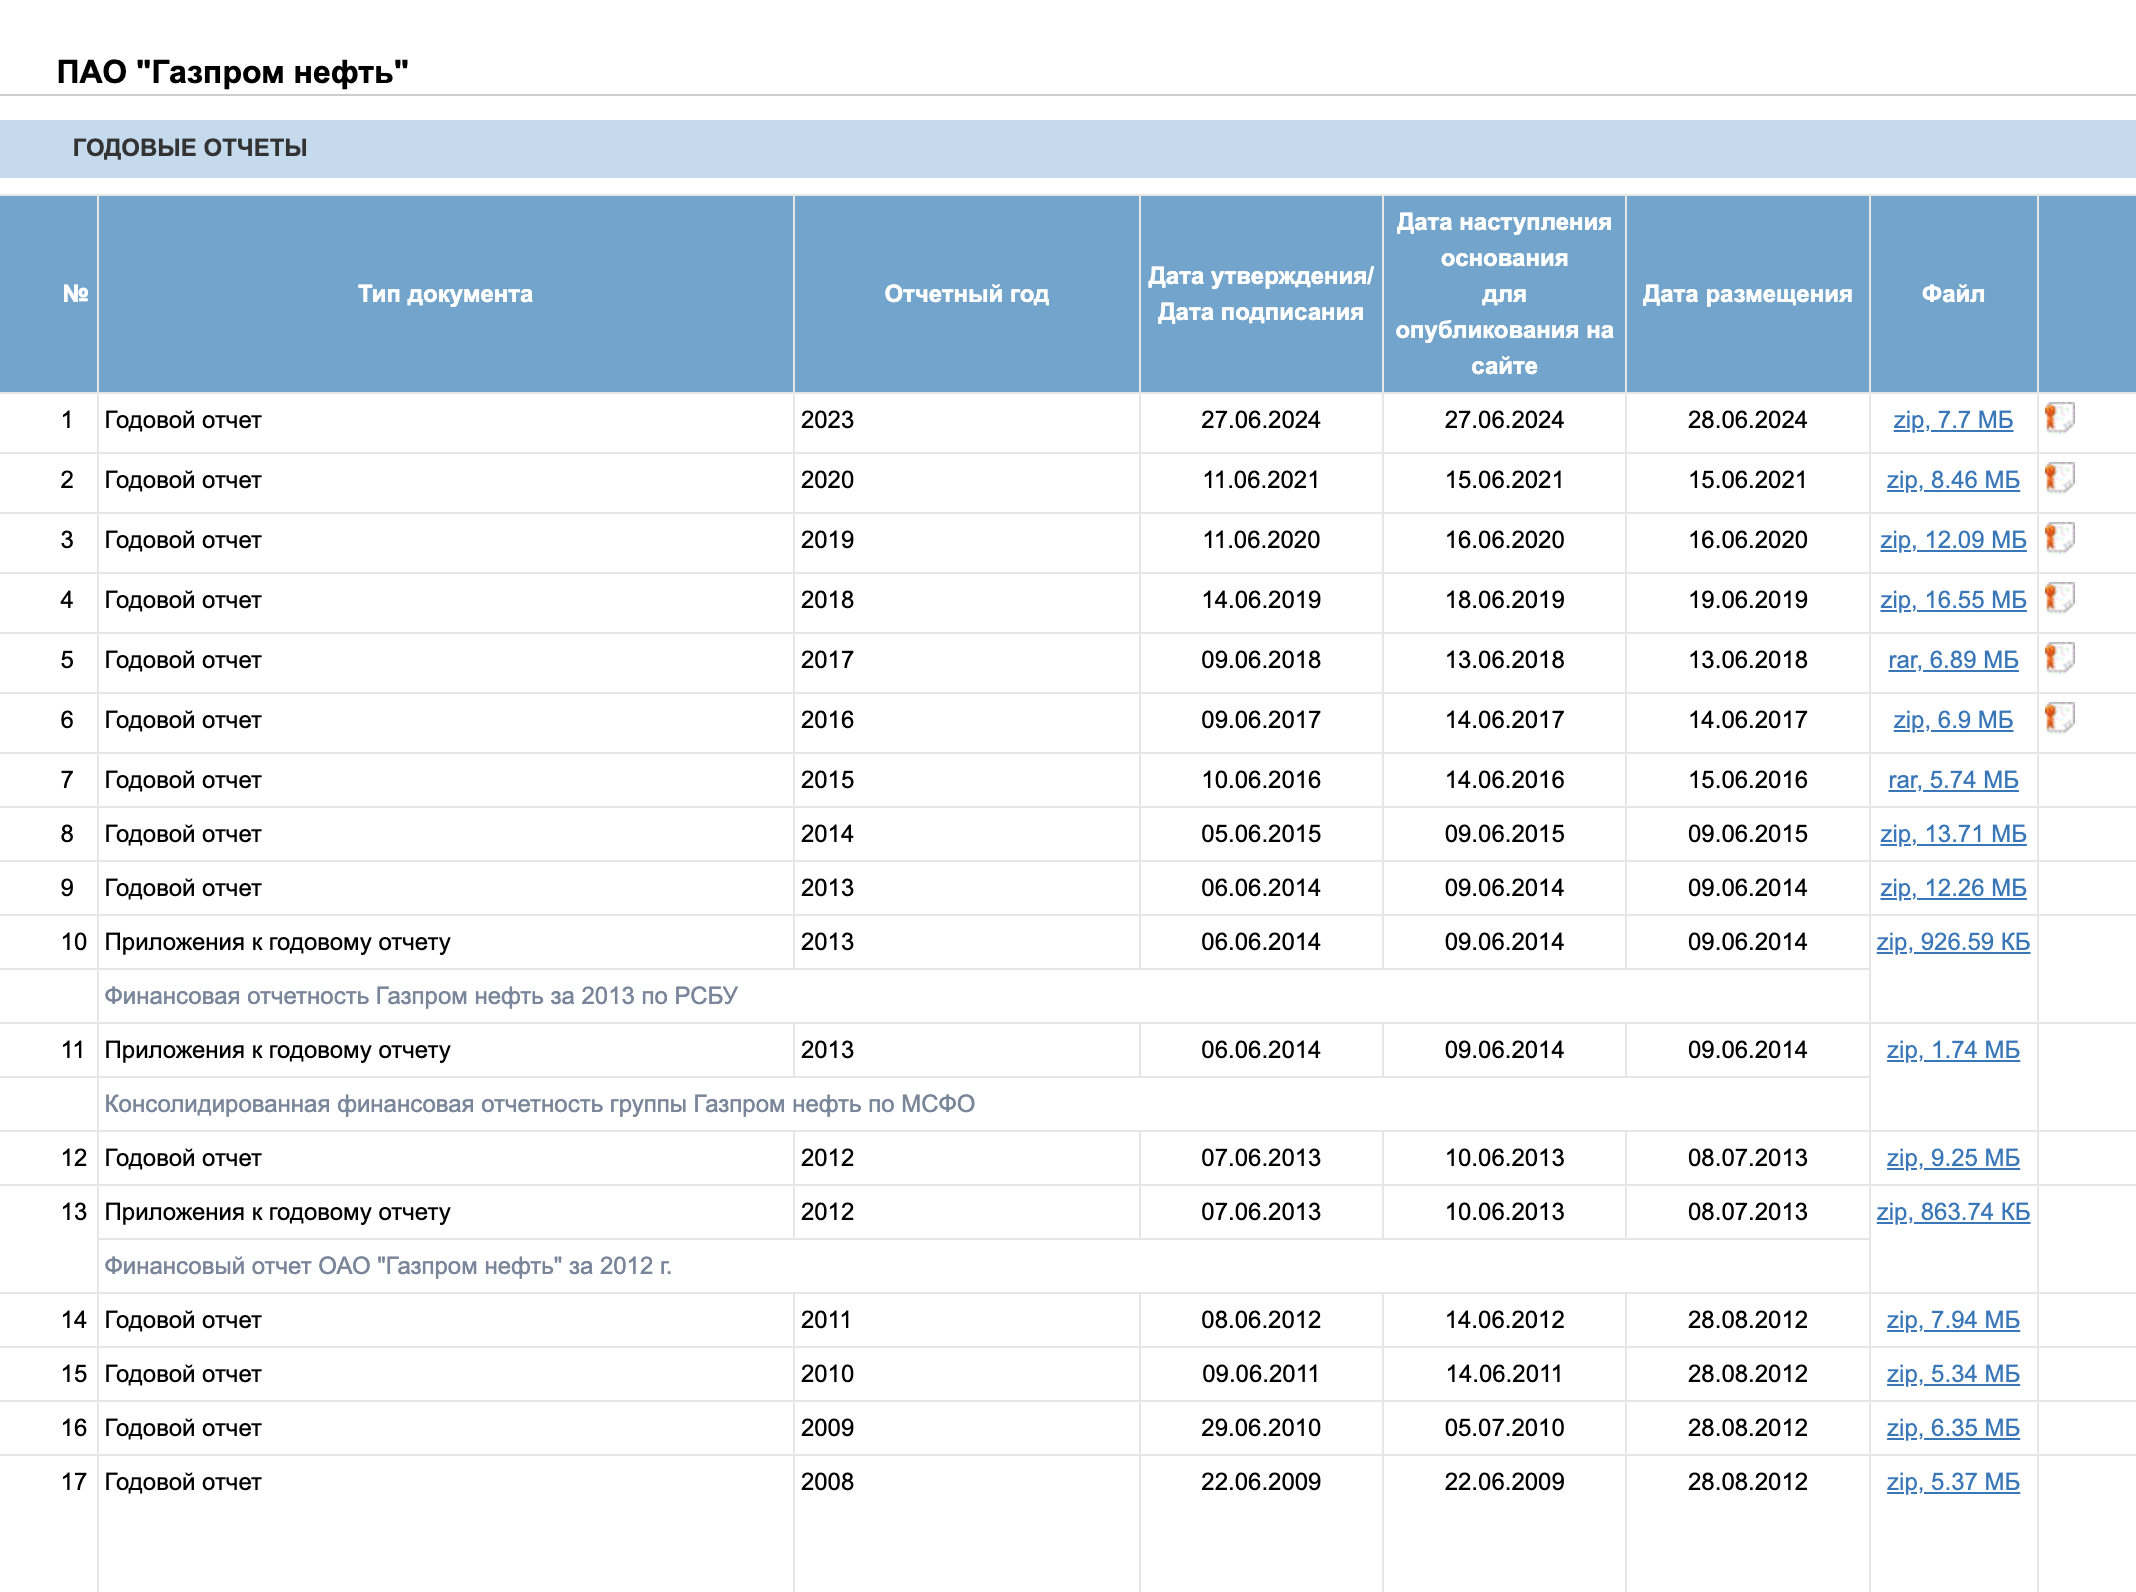Download the zip, 863.74 КБ file
The height and width of the screenshot is (1592, 2136).
coord(1953,1212)
